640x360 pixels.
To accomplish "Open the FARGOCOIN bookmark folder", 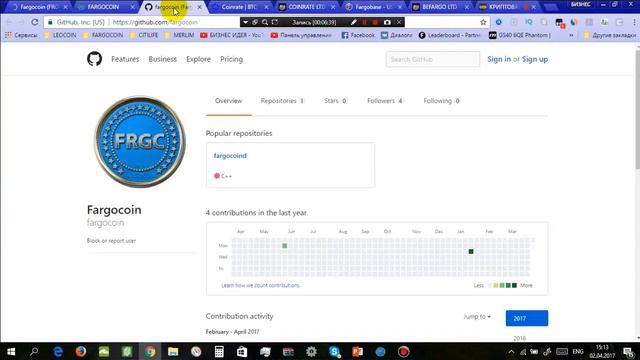I will click(103, 36).
